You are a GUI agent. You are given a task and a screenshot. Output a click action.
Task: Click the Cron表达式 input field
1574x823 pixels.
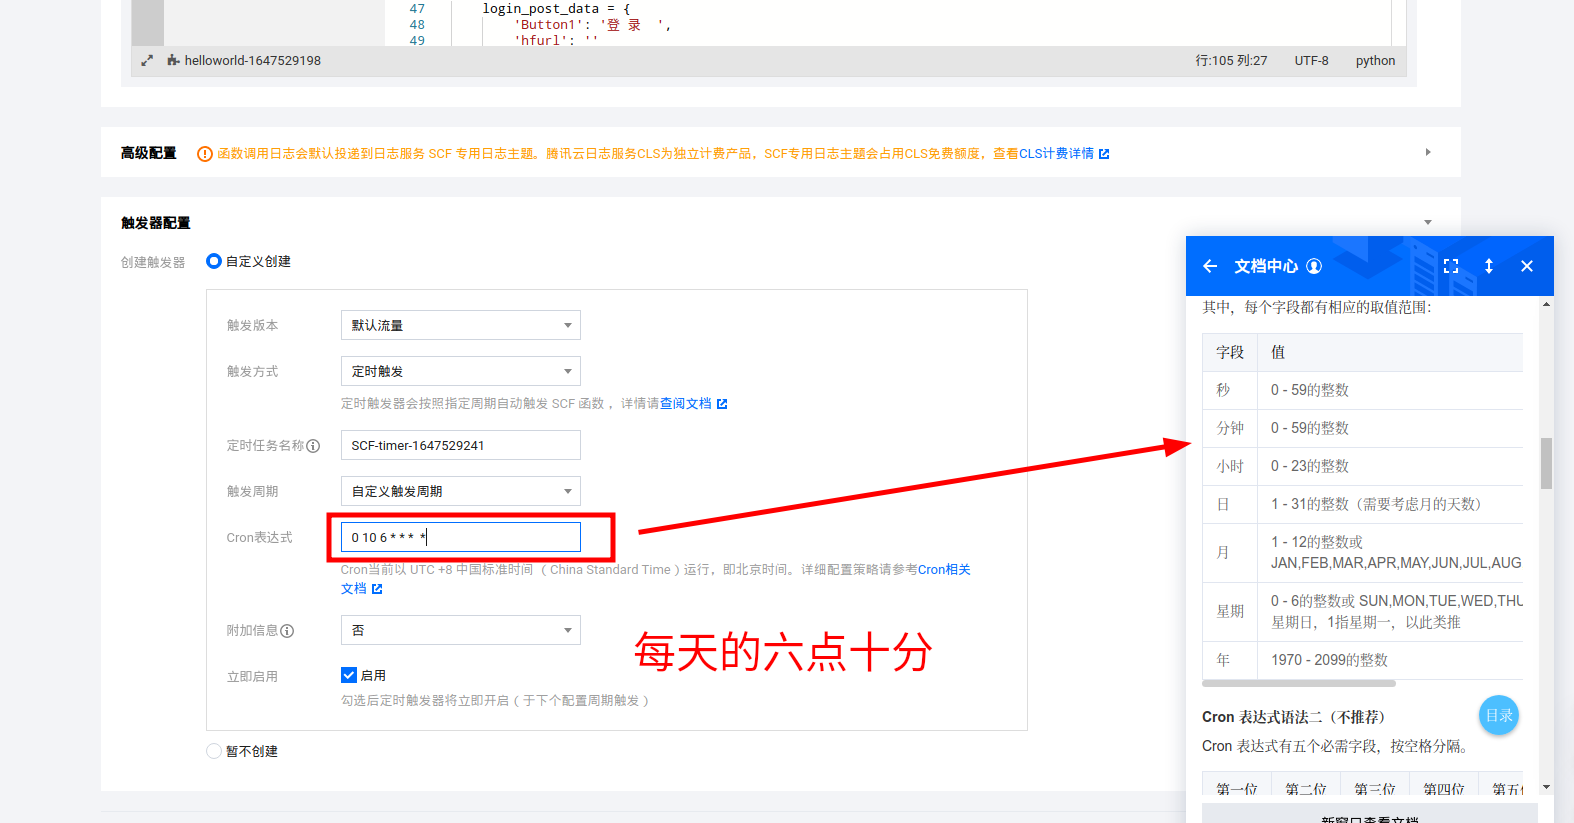pos(460,537)
